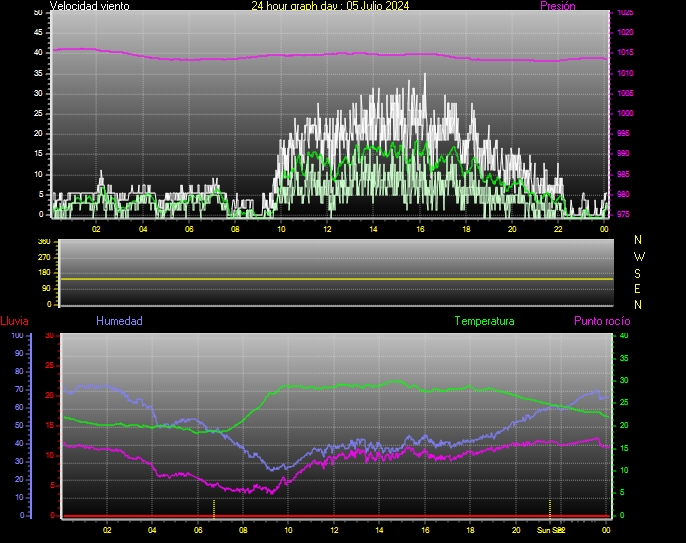This screenshot has height=543, width=686.
Task: Click the yellow wind direction line
Action: 336,279
